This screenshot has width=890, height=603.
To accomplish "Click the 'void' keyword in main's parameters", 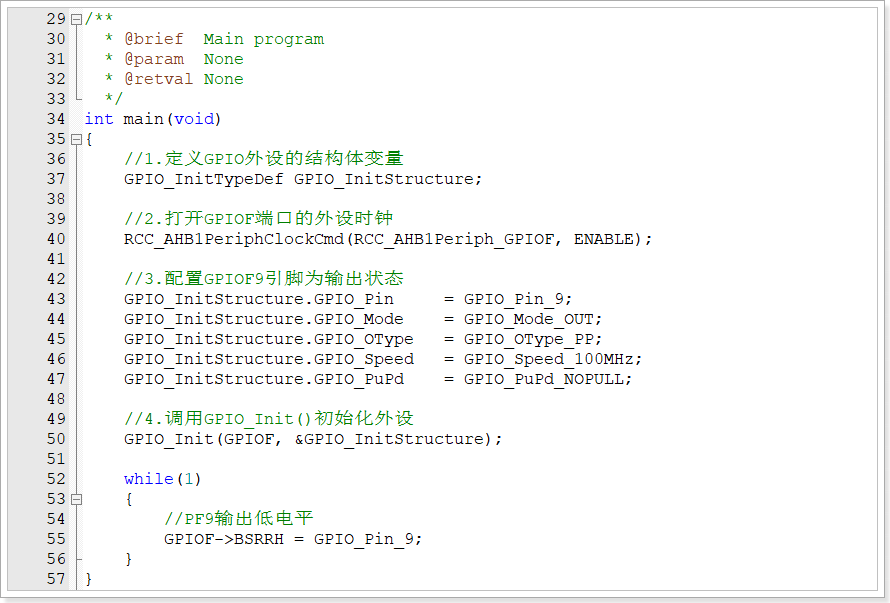I will coord(194,119).
